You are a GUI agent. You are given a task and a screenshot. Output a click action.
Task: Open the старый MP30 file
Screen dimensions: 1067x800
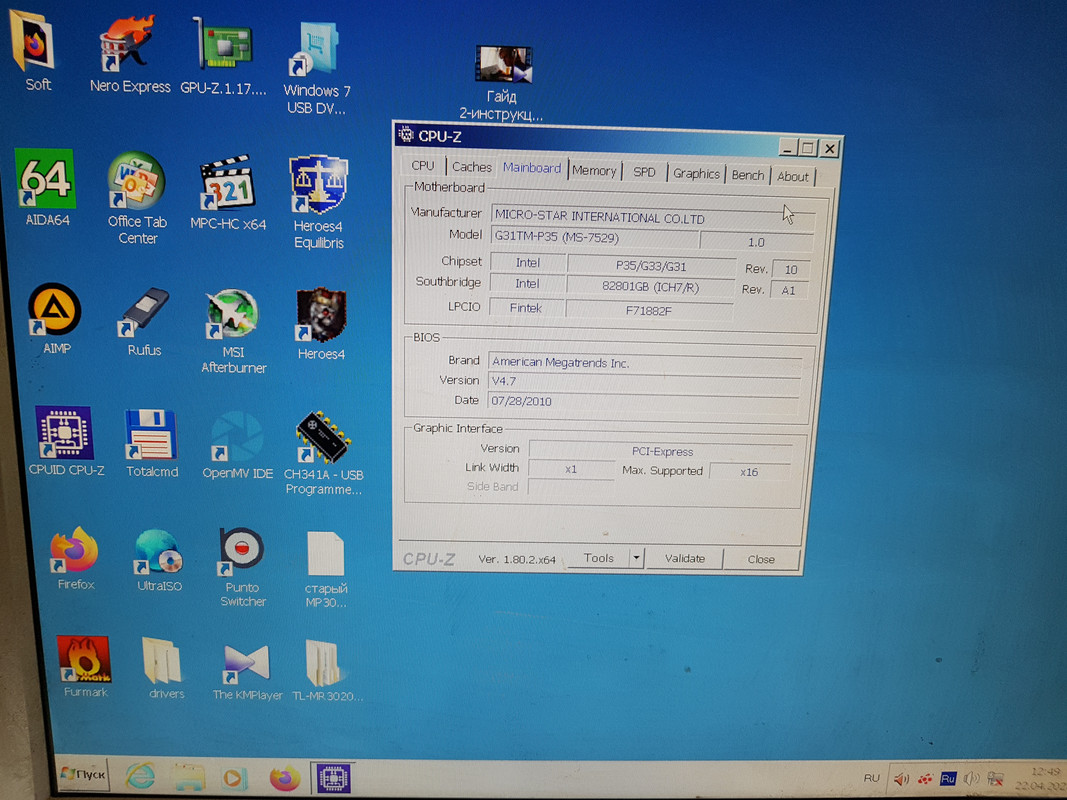pos(326,569)
